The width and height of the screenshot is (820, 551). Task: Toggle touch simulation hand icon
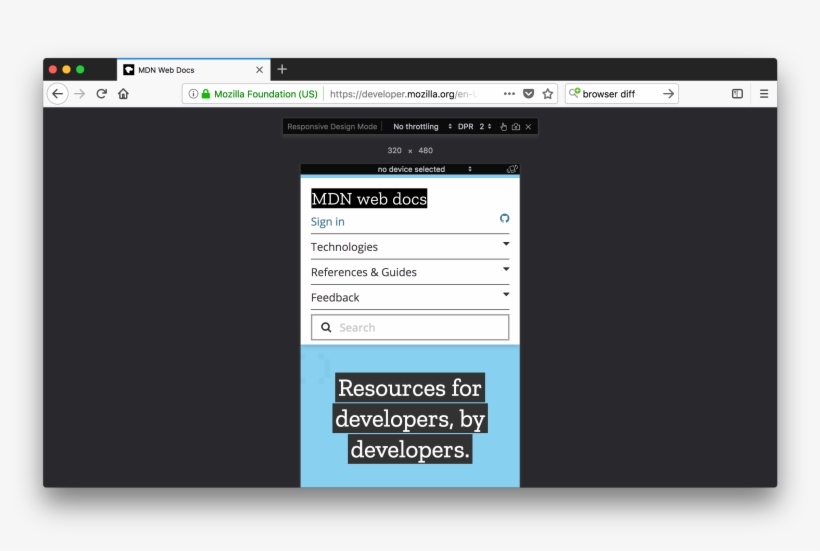(x=503, y=127)
